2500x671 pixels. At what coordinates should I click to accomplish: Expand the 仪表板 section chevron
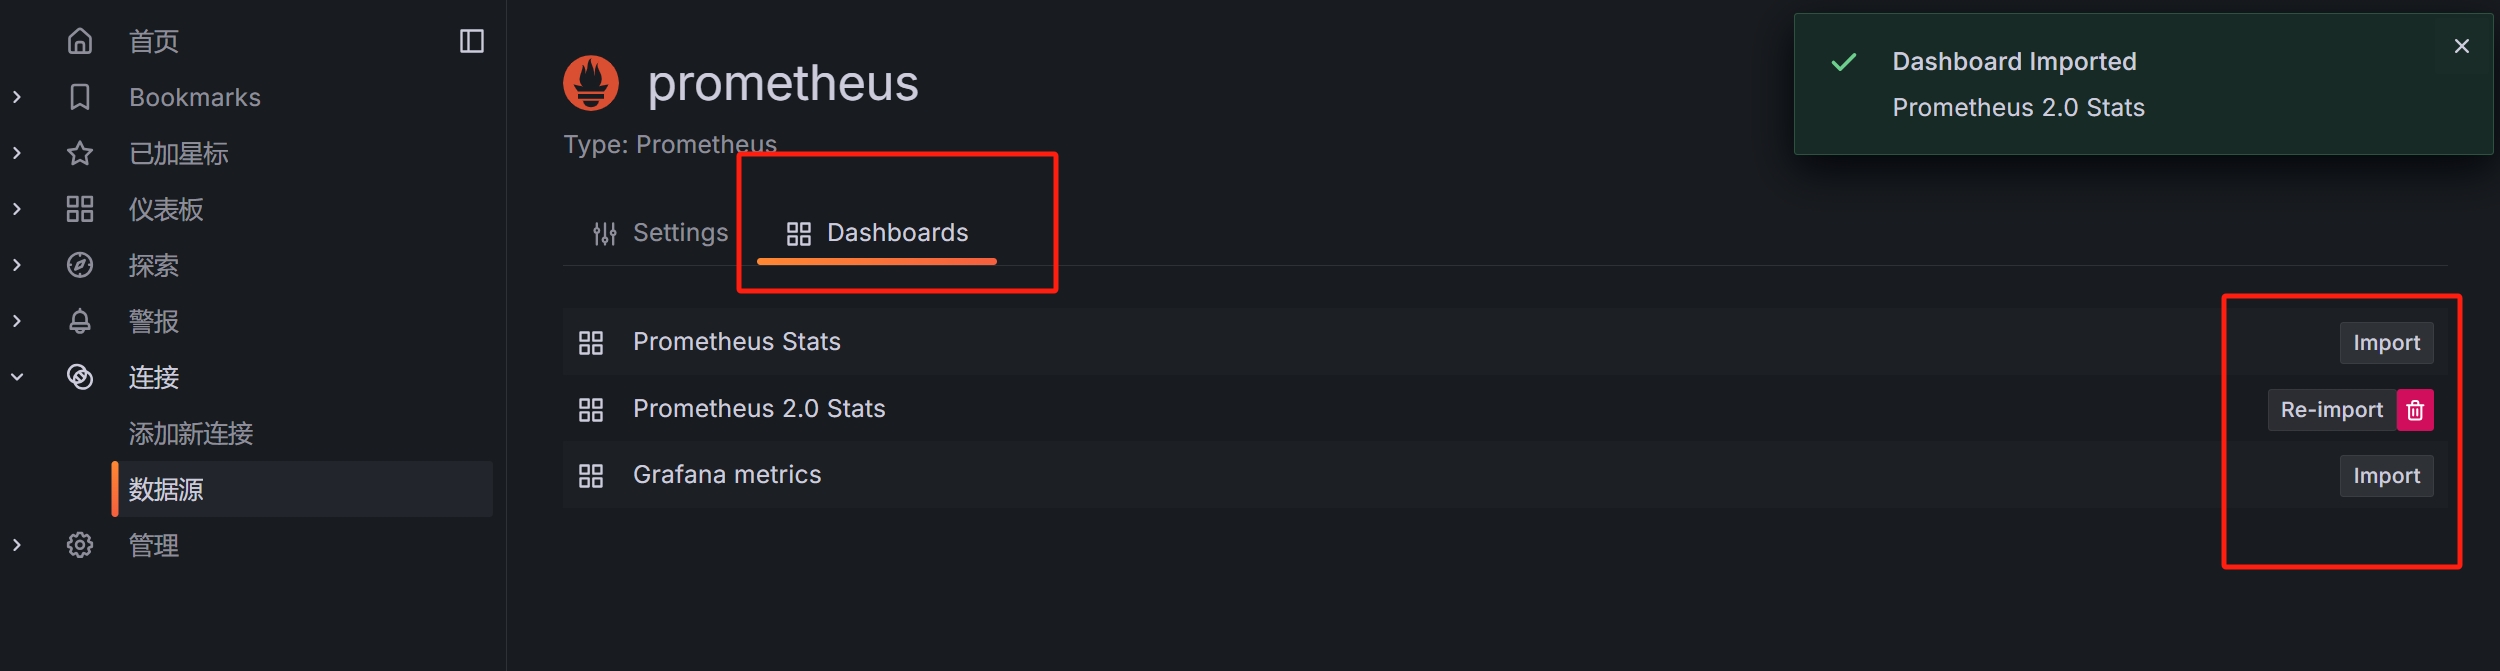(x=17, y=209)
